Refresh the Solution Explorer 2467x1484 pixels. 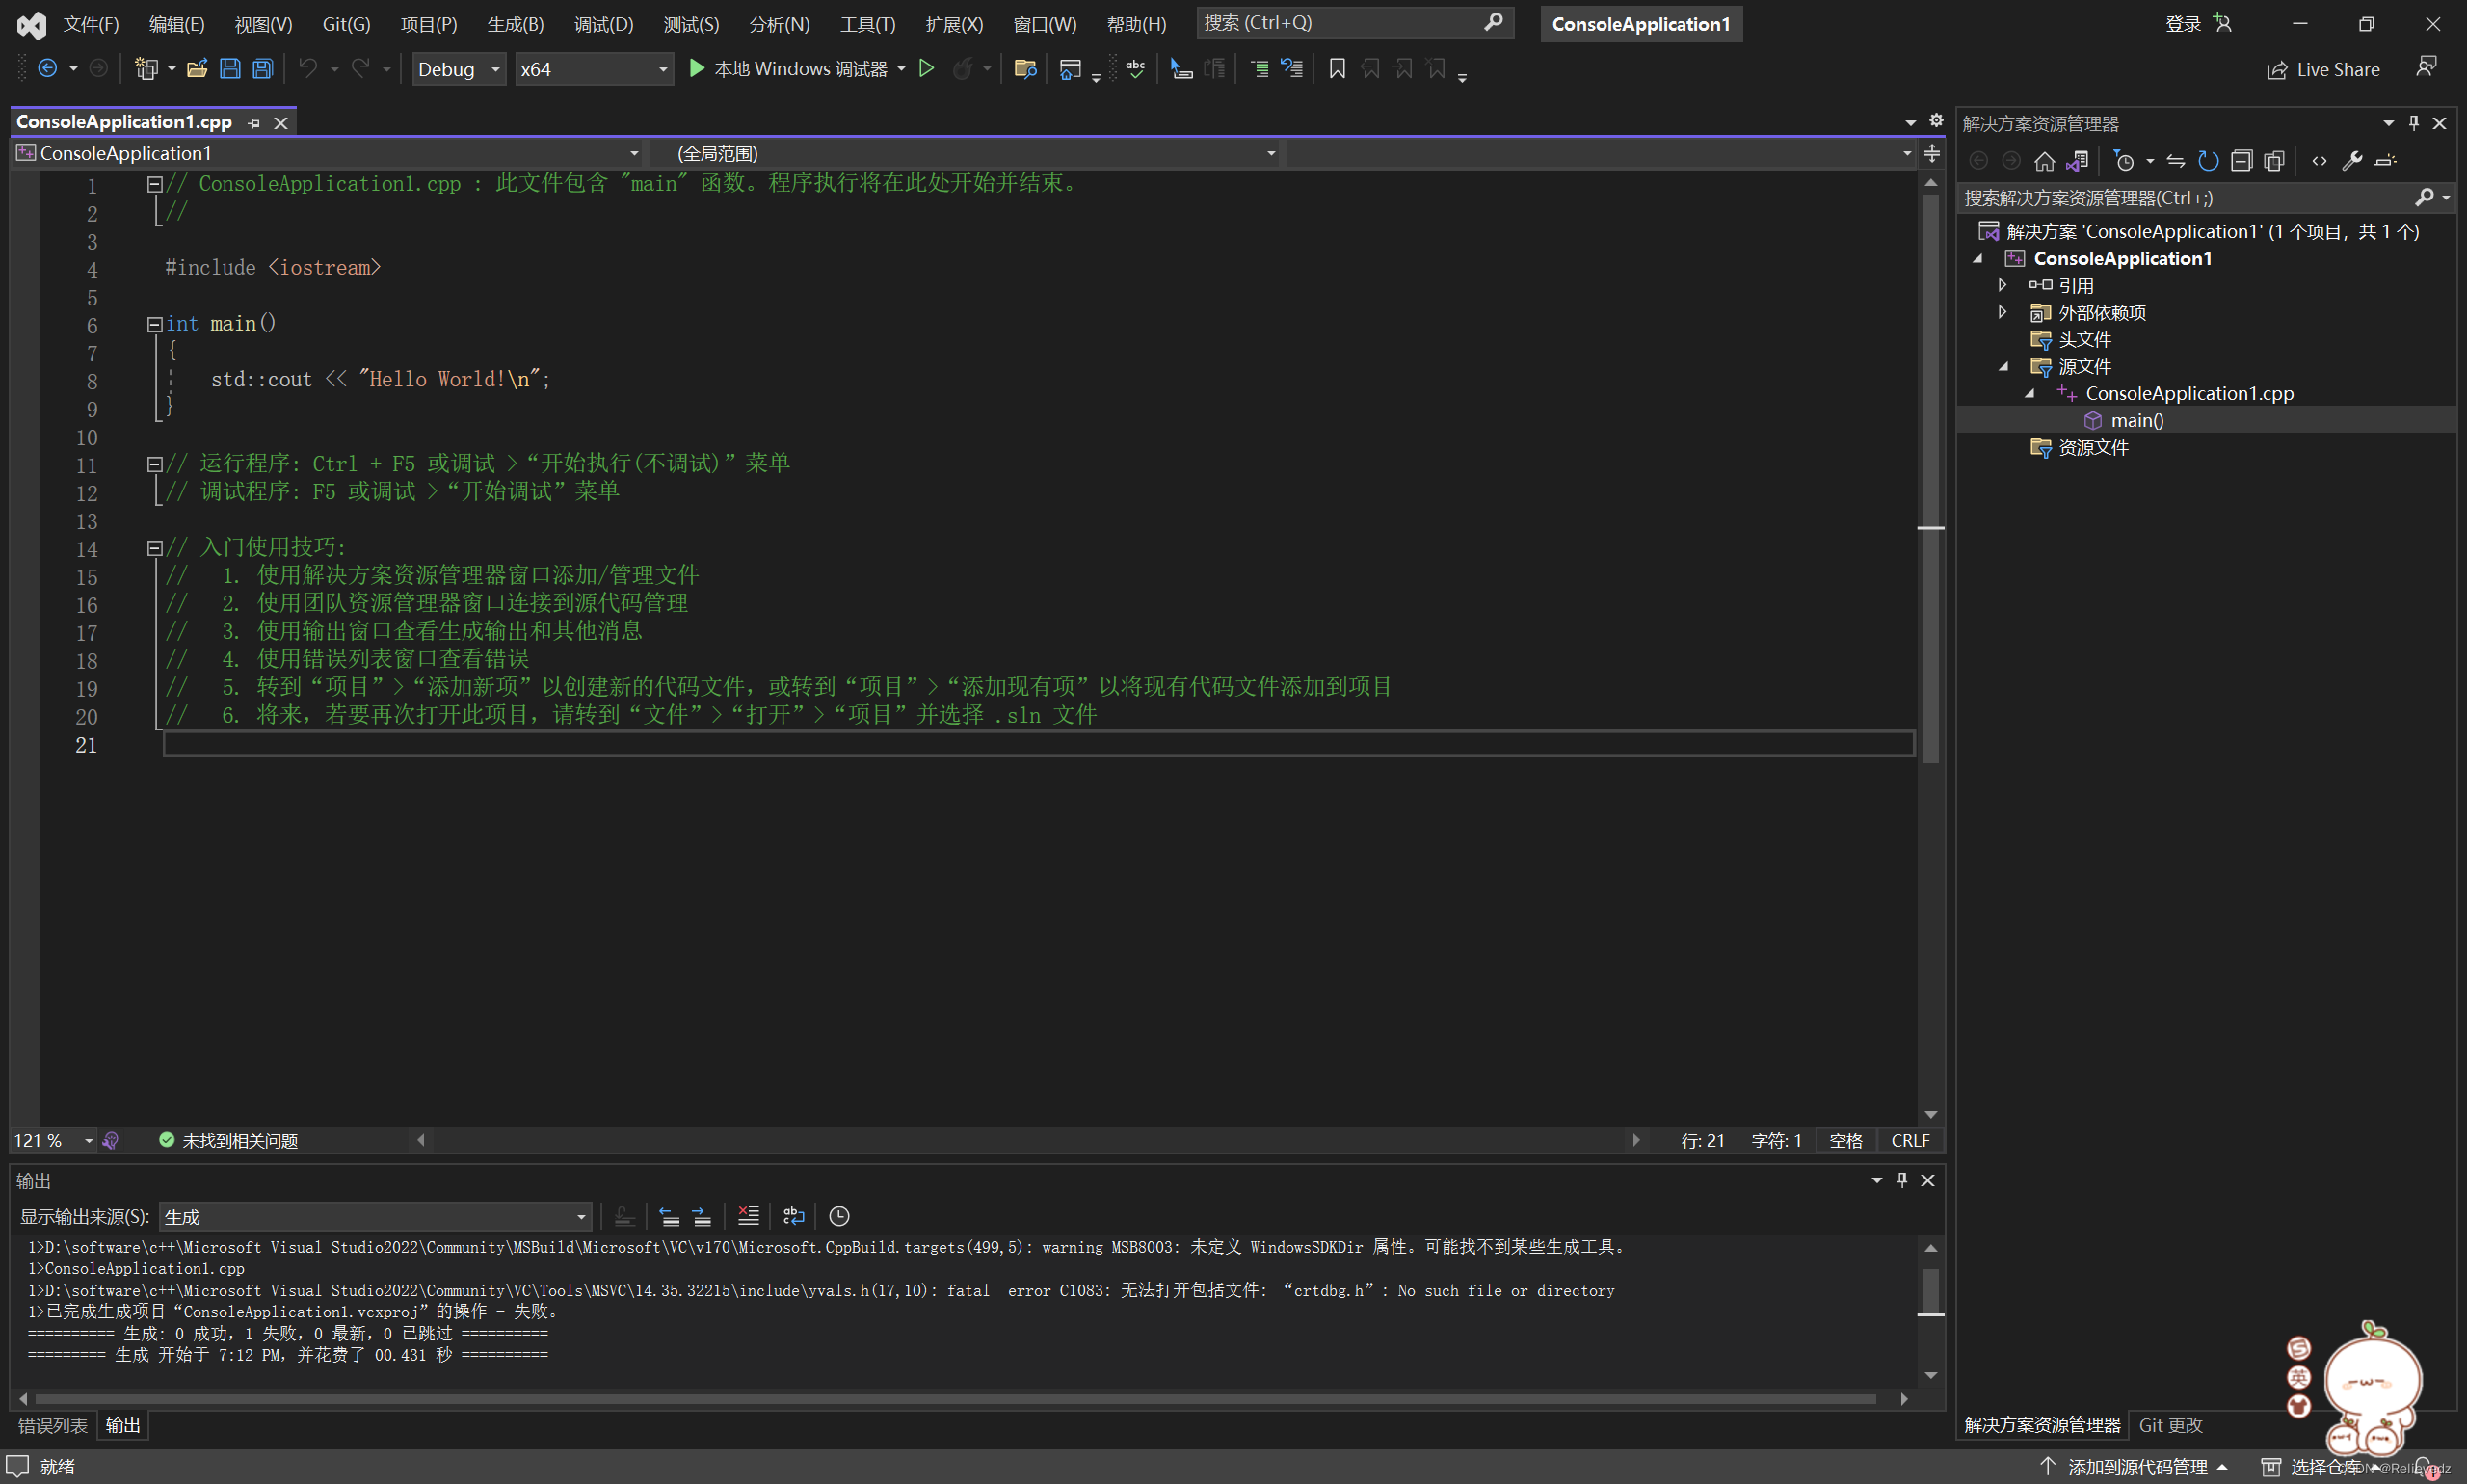coord(2208,160)
